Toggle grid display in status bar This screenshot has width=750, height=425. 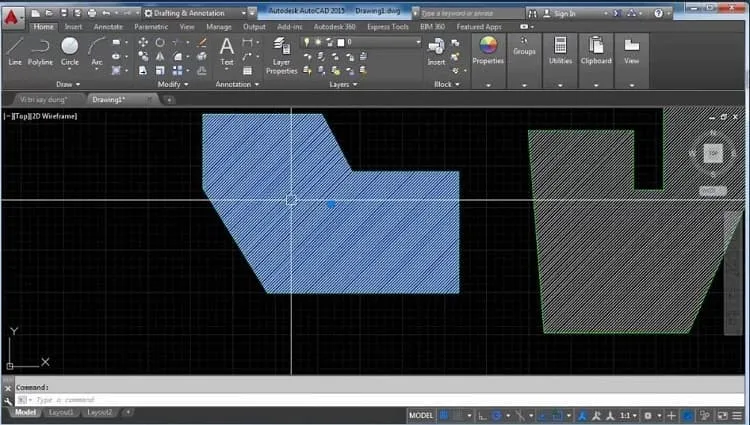(x=444, y=415)
